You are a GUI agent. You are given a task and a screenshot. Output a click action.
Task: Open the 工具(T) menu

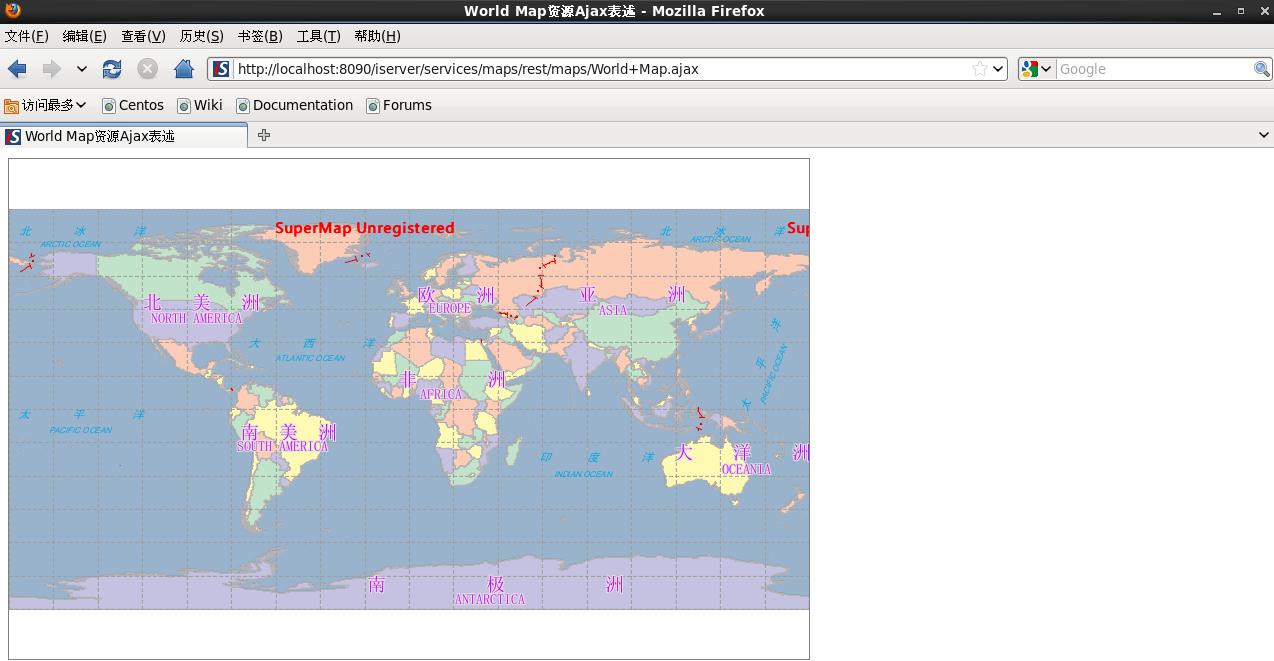tap(318, 36)
